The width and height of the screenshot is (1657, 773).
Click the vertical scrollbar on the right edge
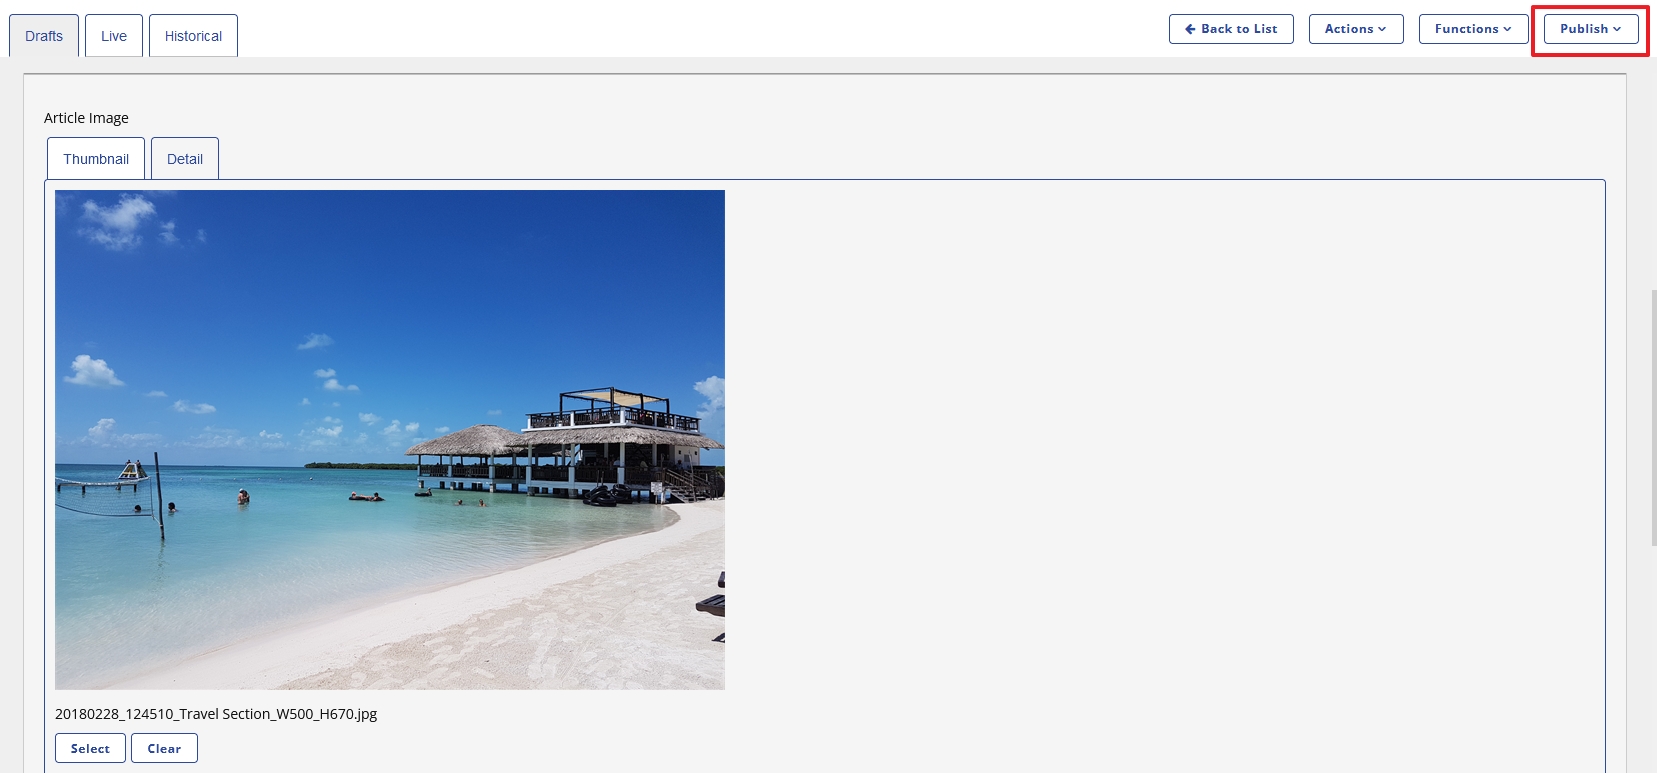[1653, 418]
